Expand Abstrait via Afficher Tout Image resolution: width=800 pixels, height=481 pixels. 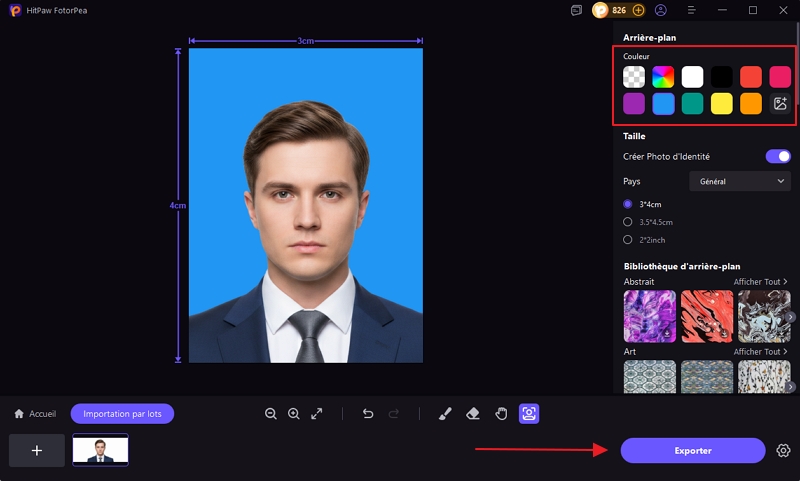coord(760,282)
